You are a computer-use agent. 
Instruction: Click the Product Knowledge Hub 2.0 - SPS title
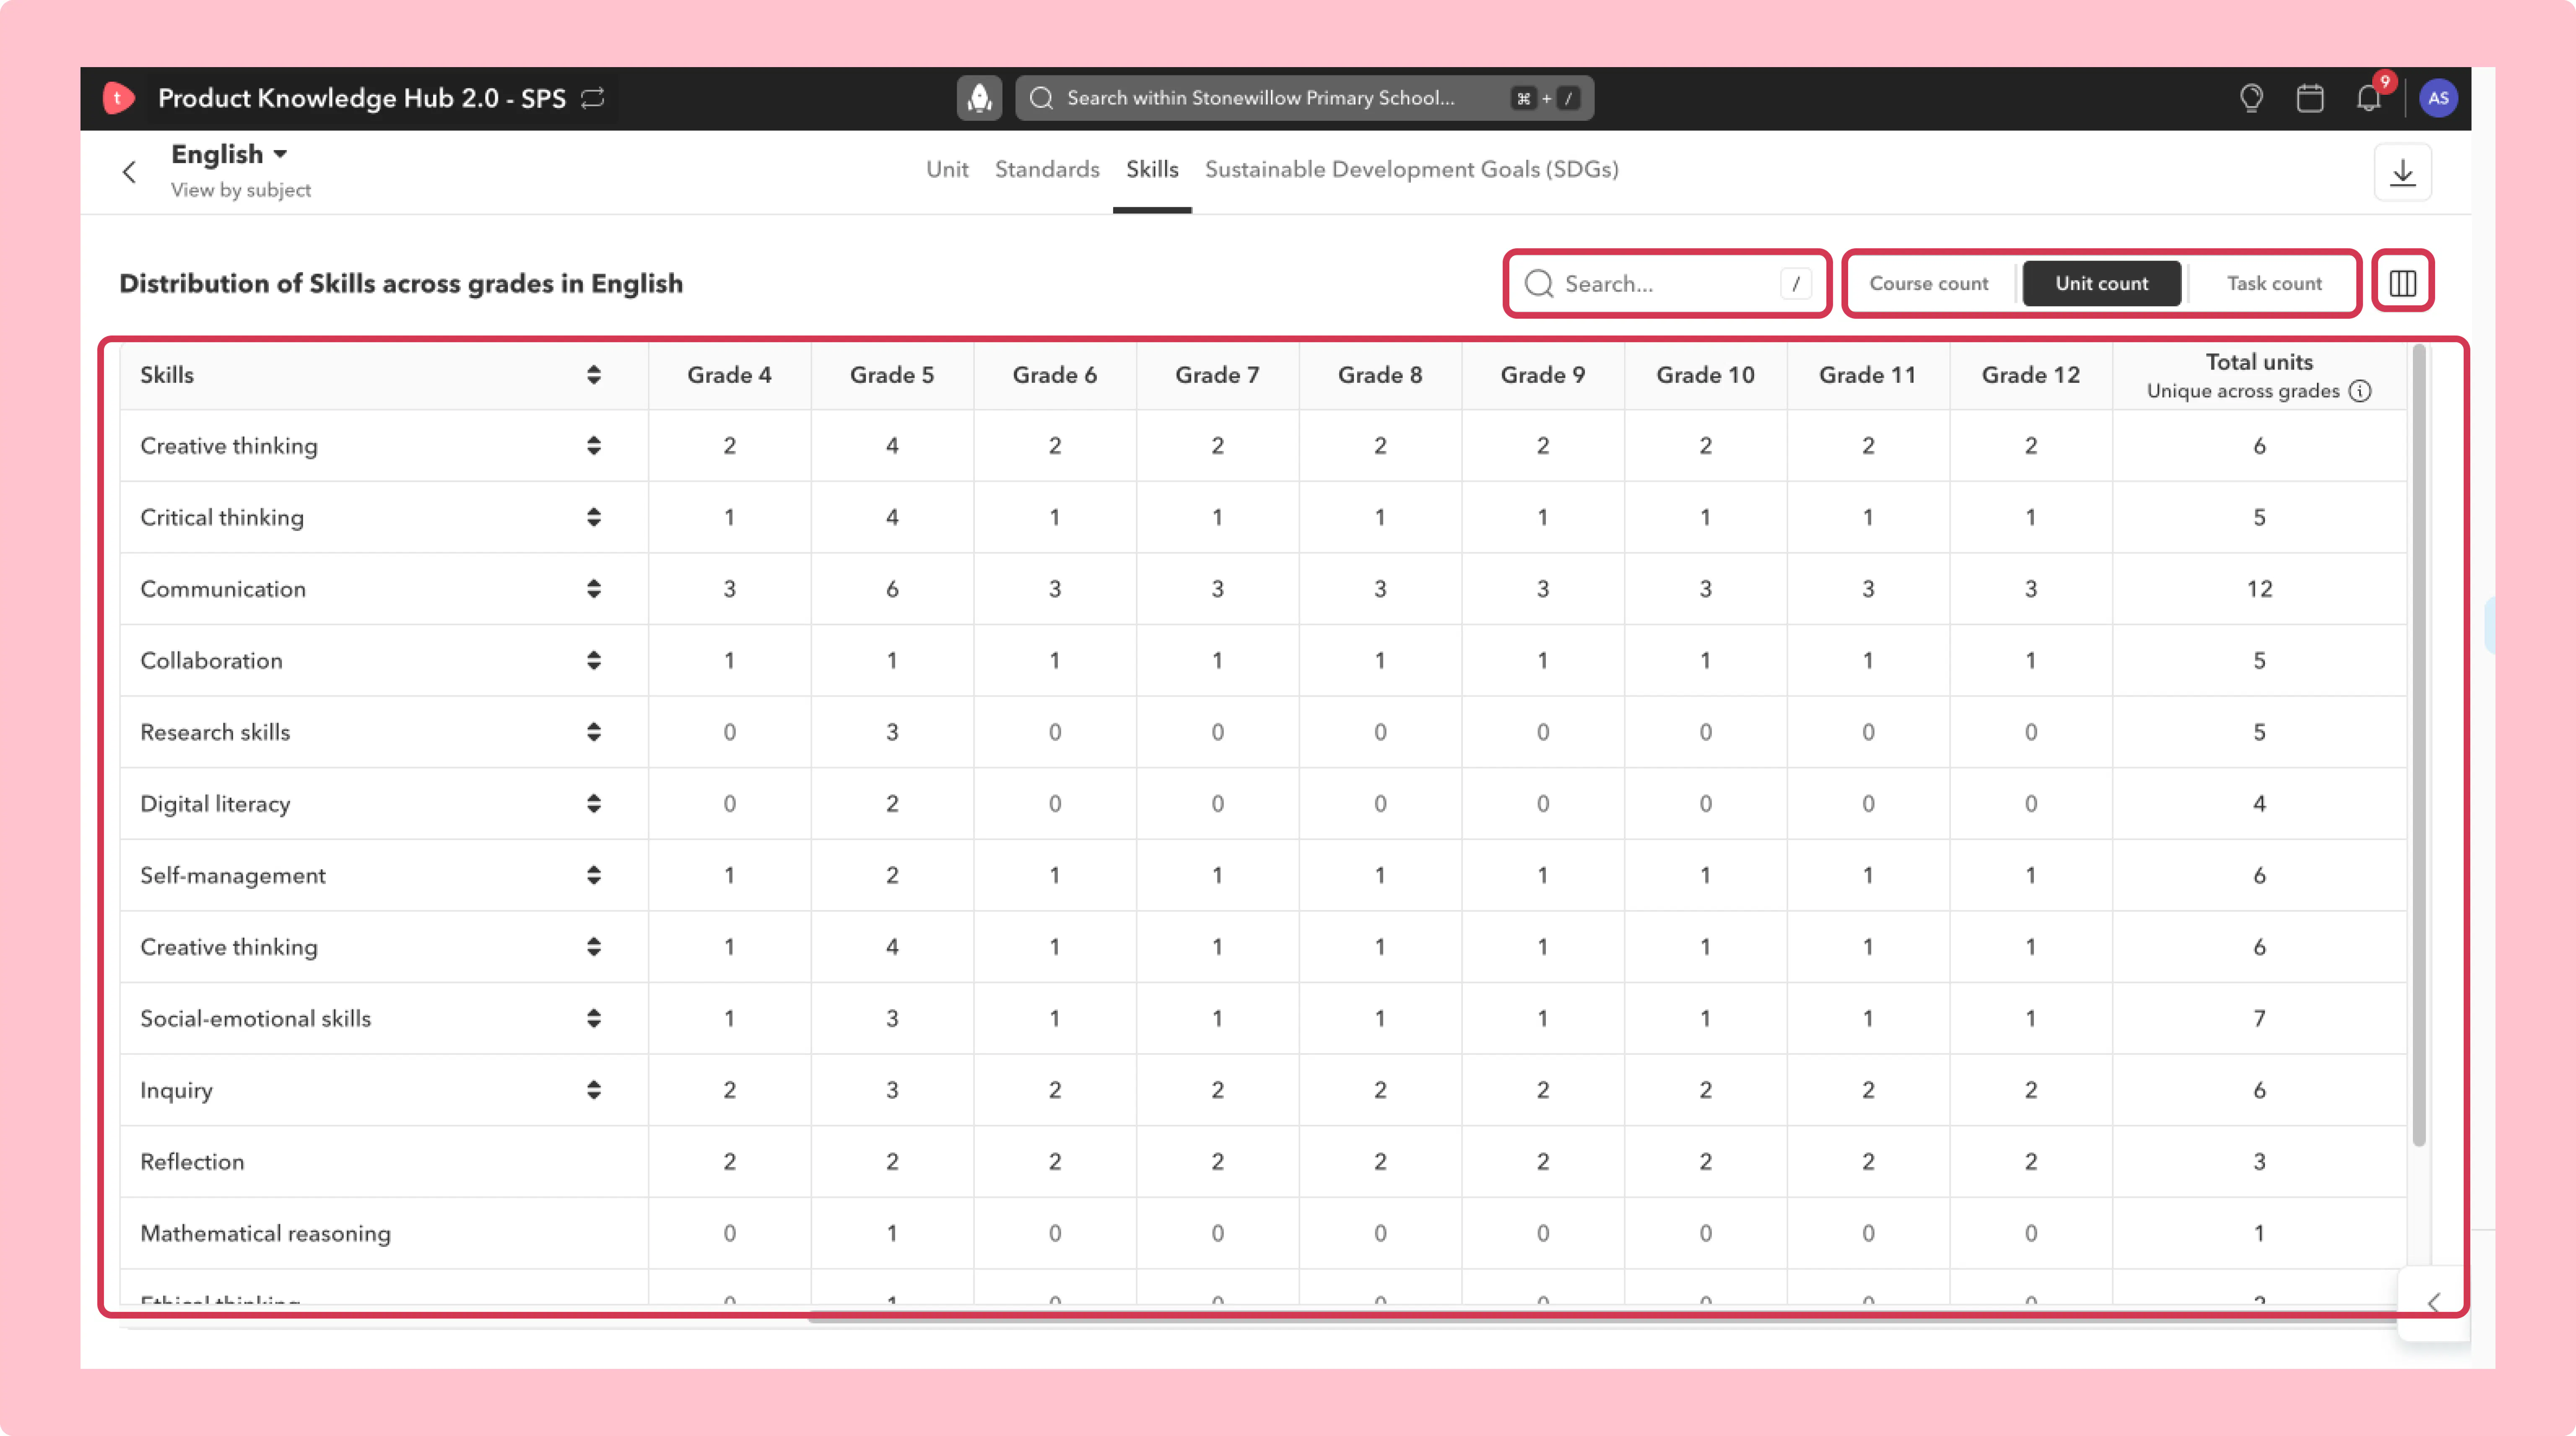tap(361, 98)
